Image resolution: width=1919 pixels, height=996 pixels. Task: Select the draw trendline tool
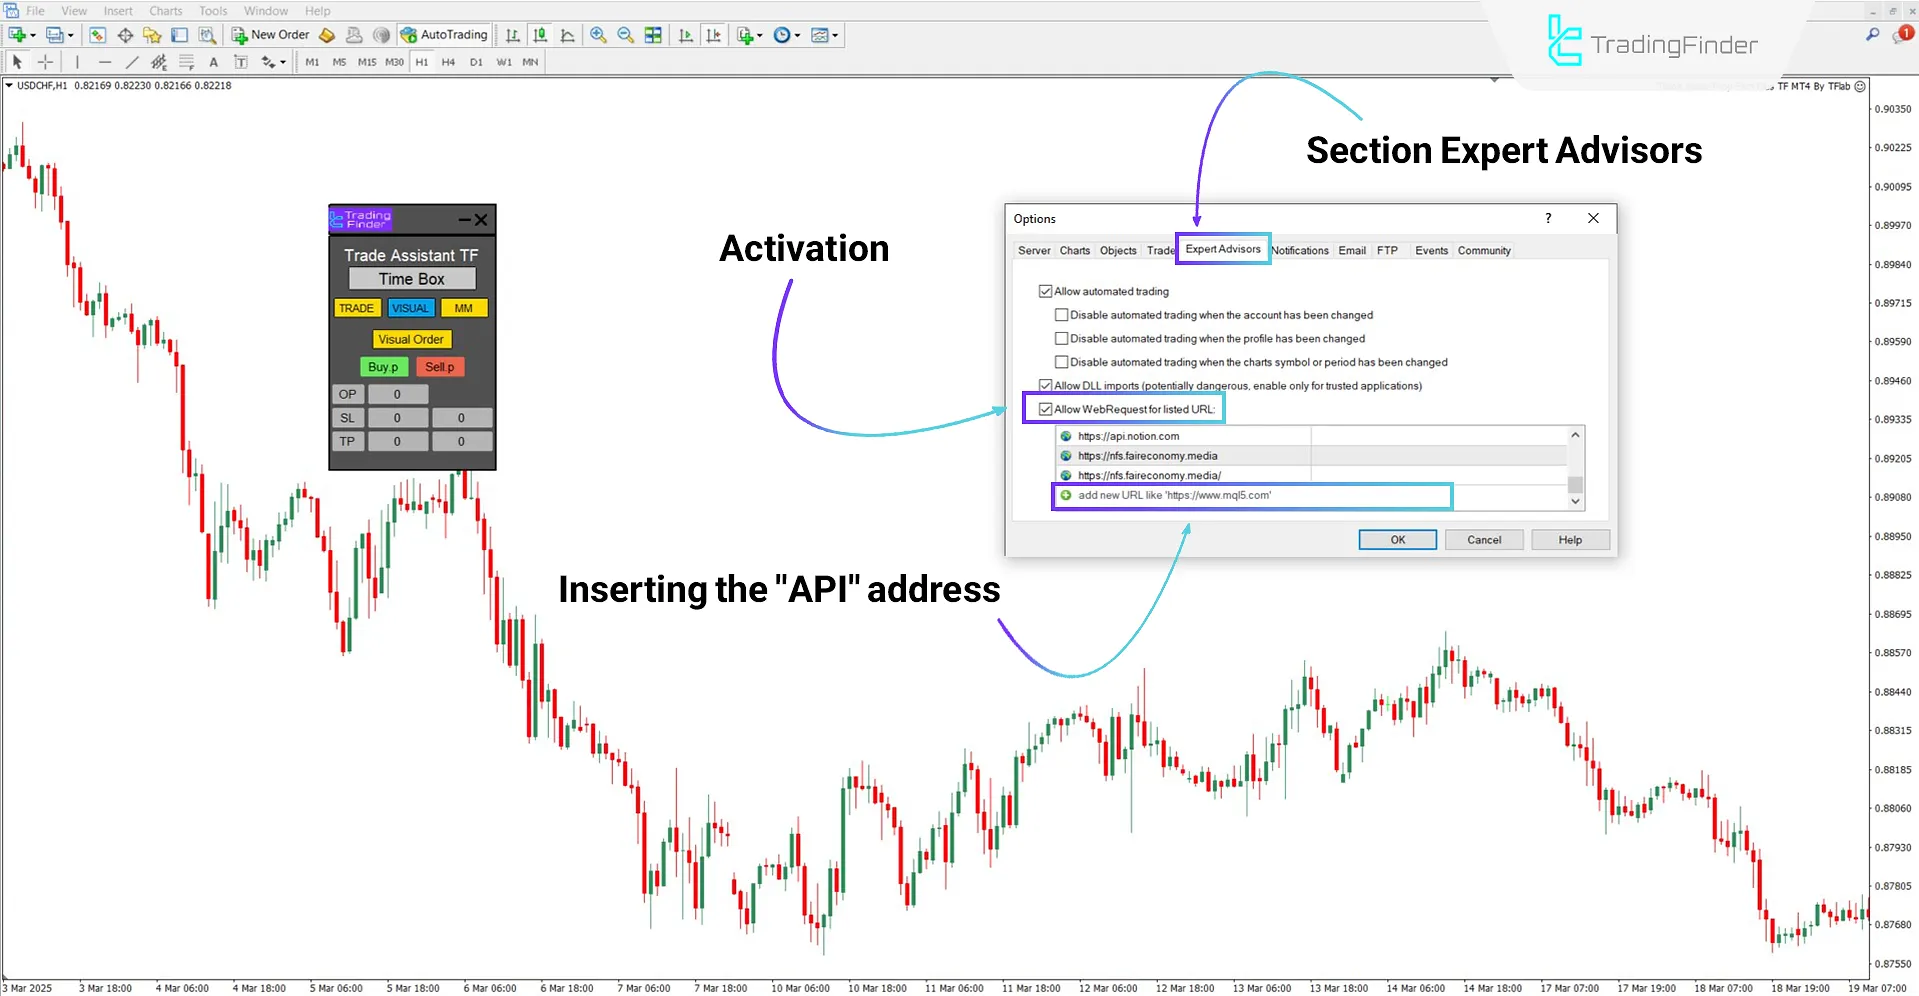(x=131, y=62)
